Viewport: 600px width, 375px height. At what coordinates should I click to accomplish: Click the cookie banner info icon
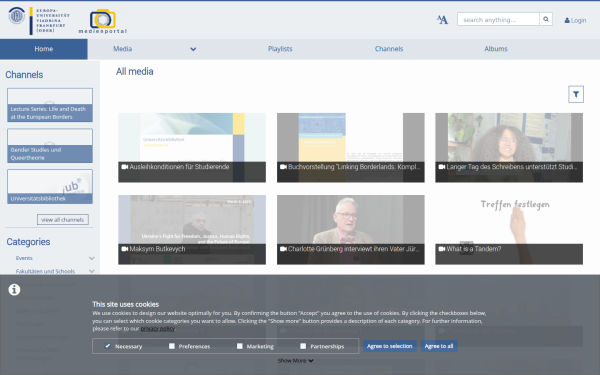14,290
